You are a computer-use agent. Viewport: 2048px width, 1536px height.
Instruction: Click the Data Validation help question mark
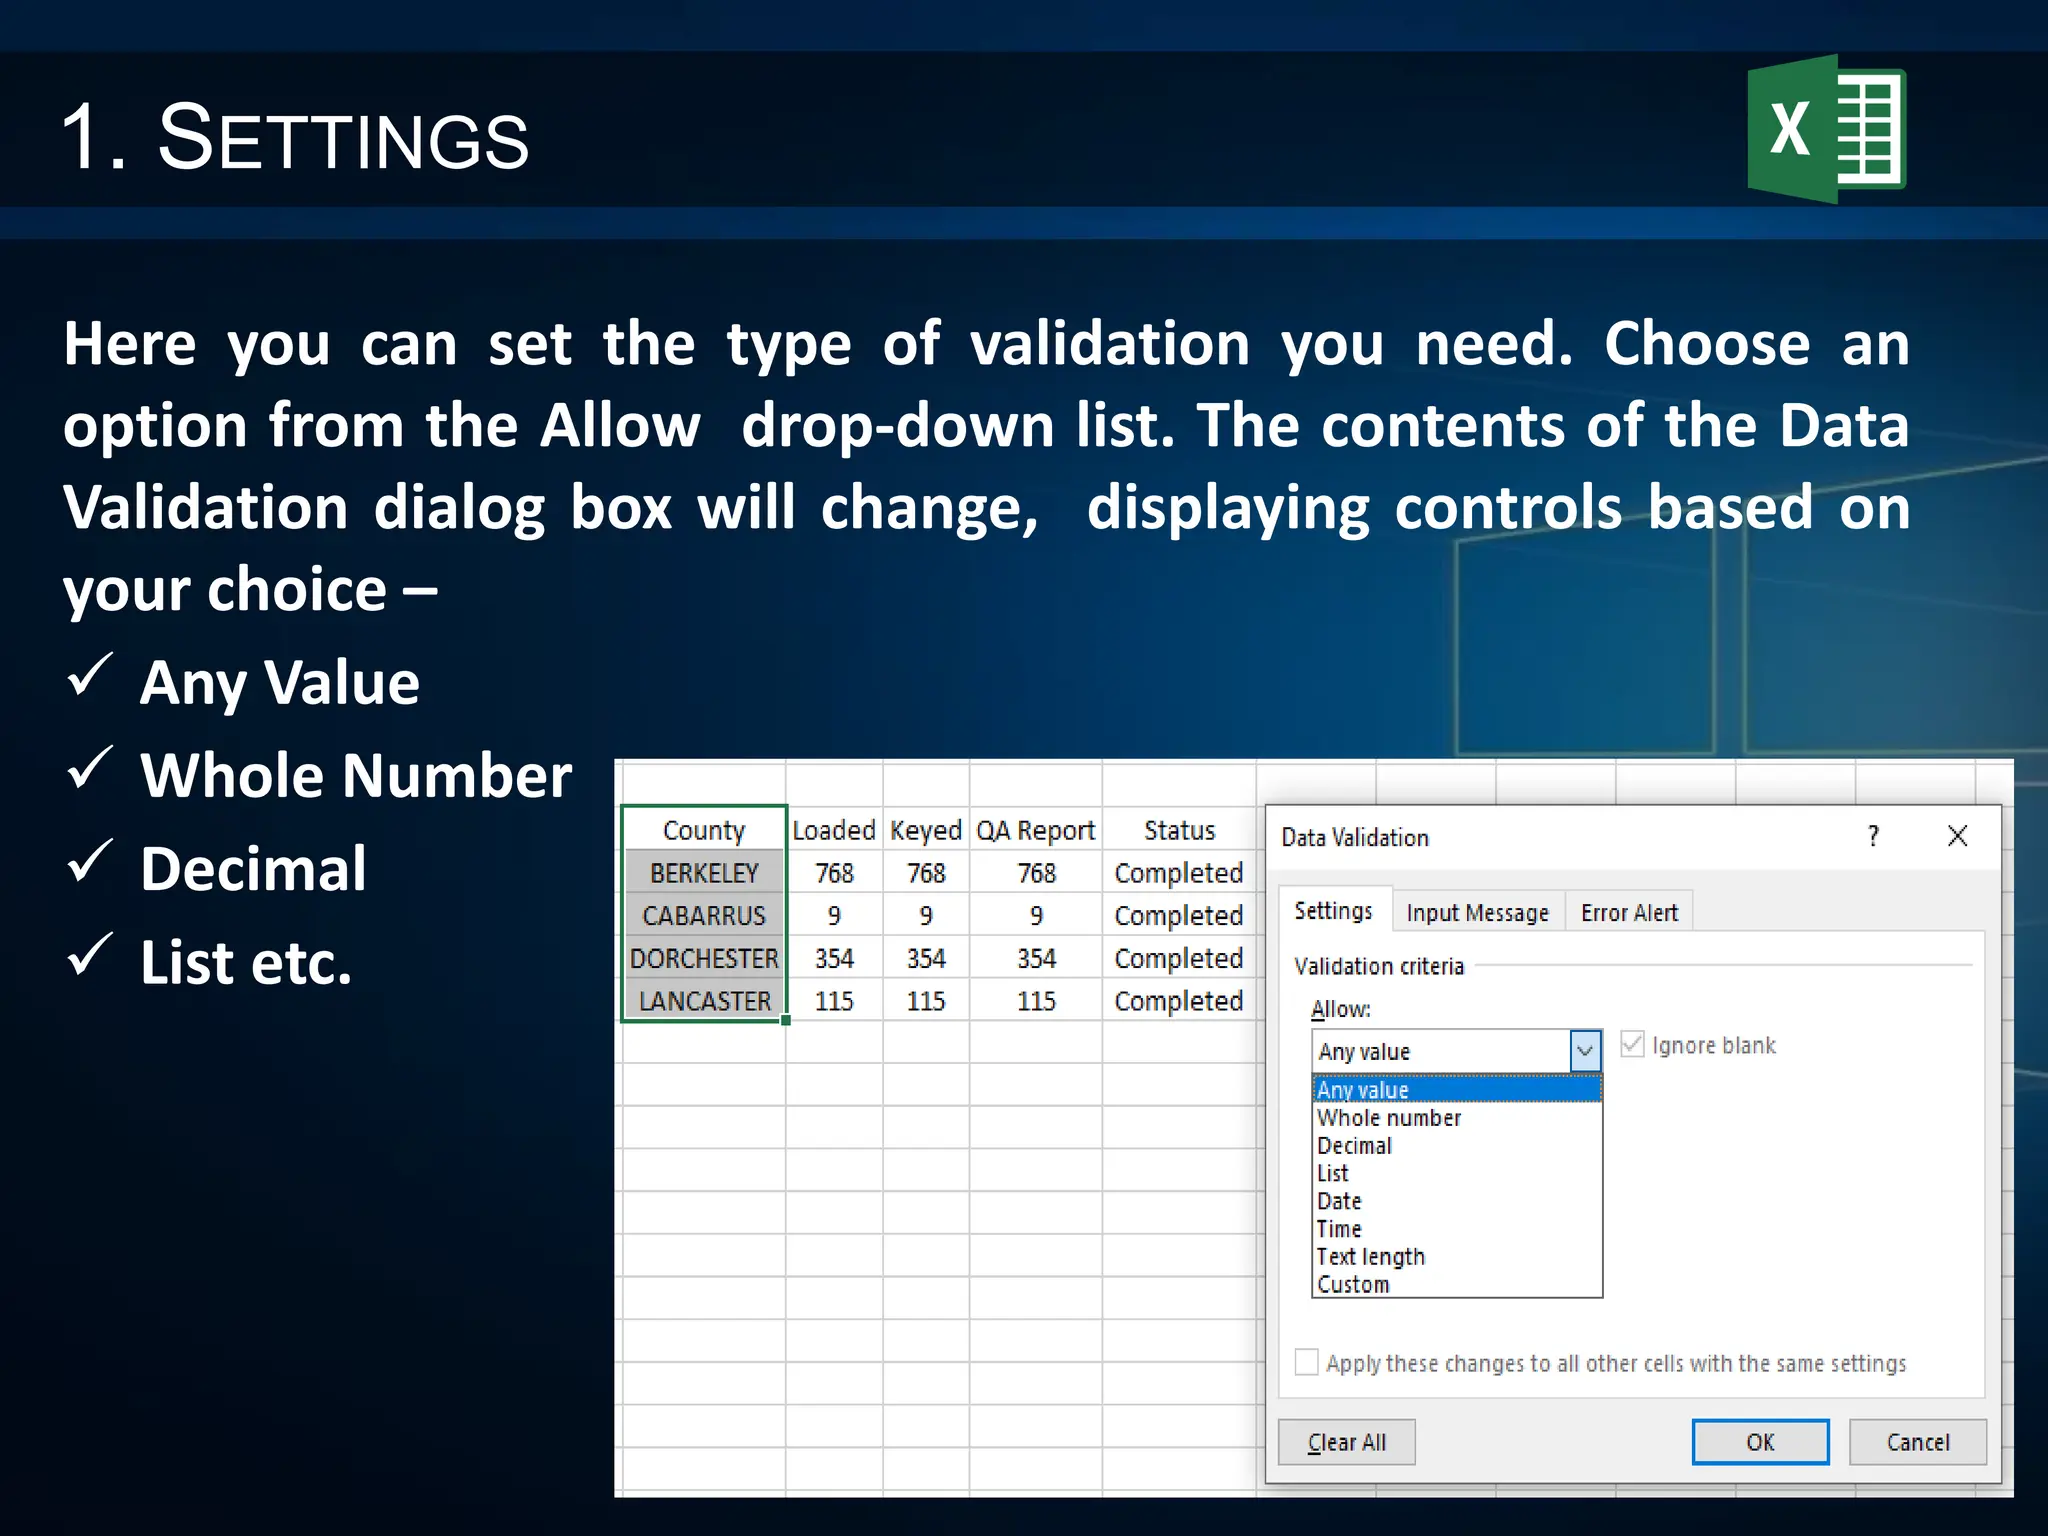tap(1873, 836)
